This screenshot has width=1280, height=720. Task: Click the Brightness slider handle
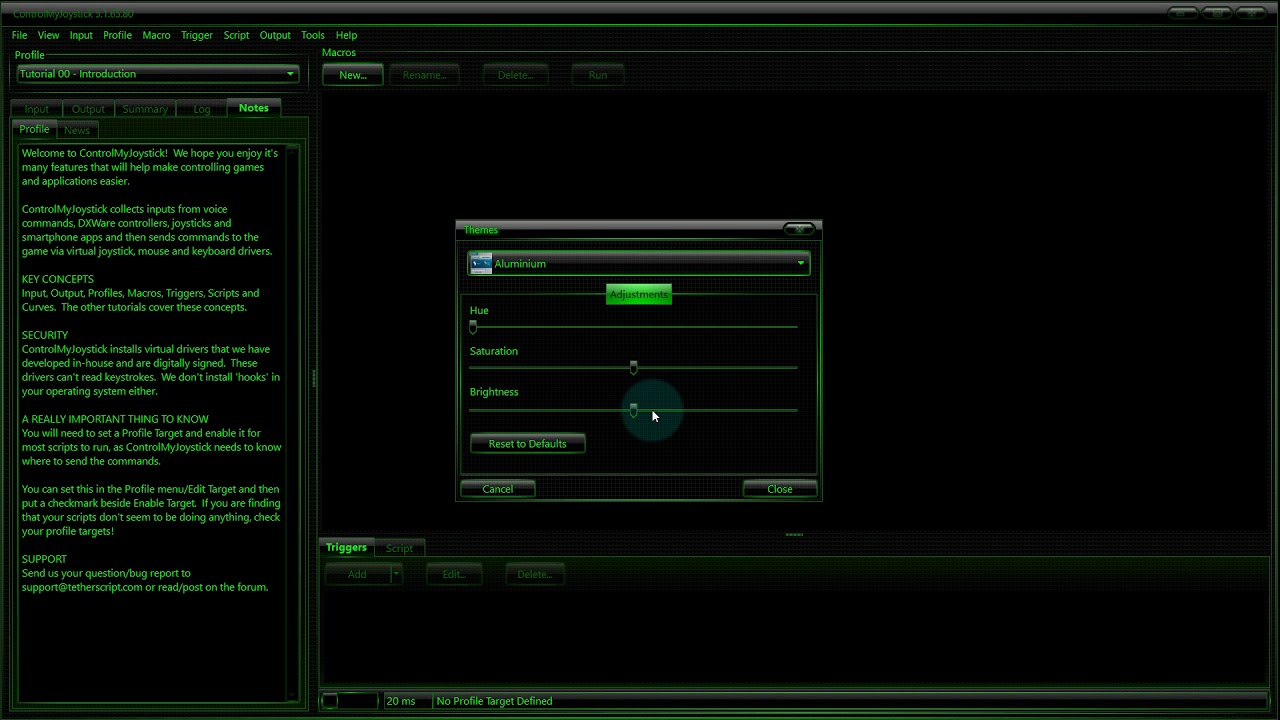[633, 410]
